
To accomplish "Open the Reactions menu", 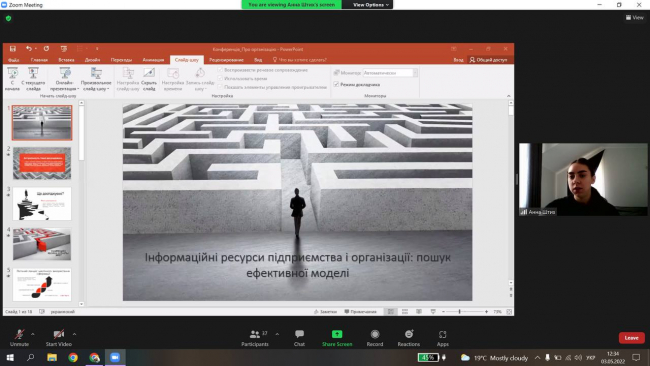I will click(x=409, y=337).
